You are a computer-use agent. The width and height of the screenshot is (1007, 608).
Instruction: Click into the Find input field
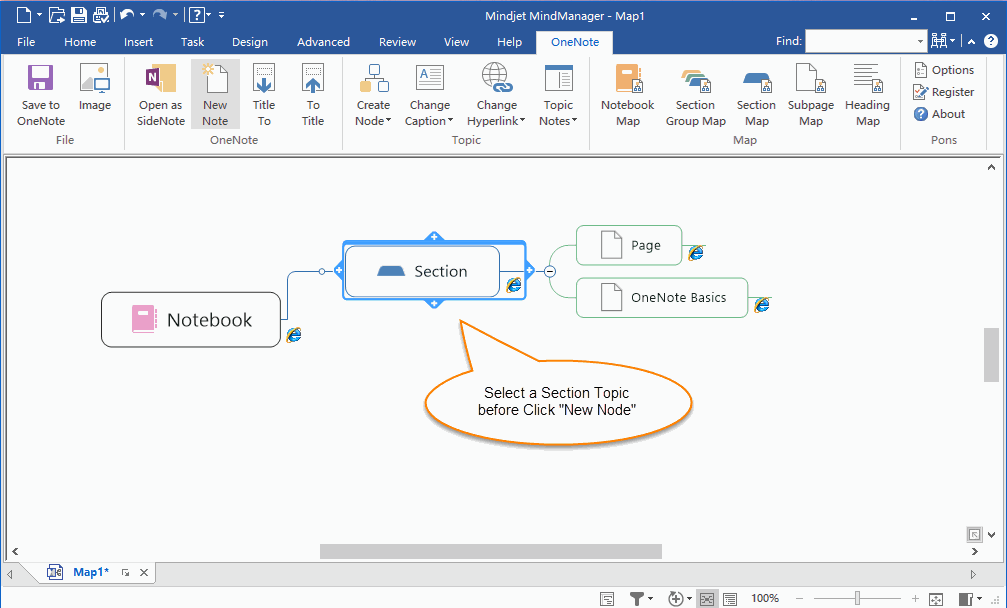(x=860, y=42)
